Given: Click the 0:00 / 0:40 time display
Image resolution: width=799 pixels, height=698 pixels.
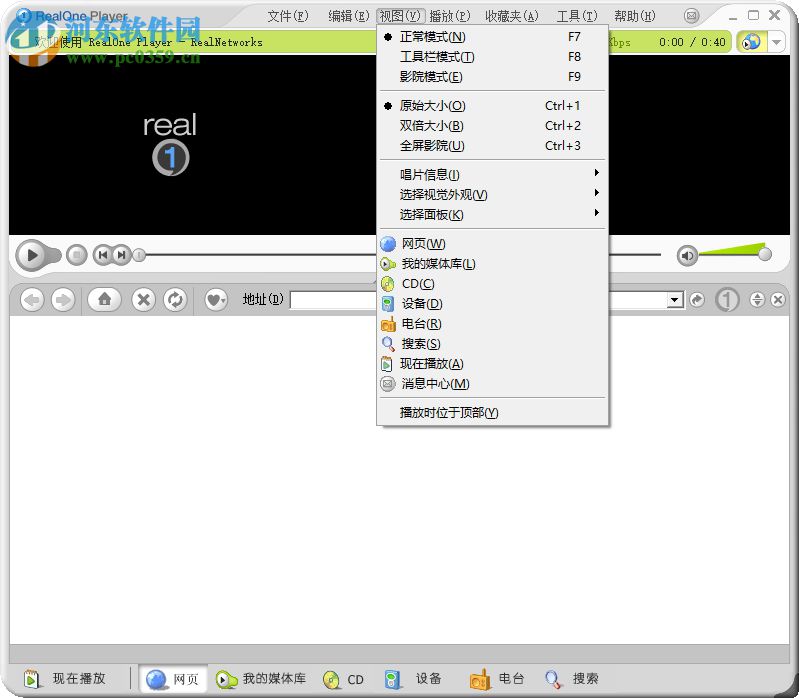Looking at the screenshot, I should [x=691, y=42].
